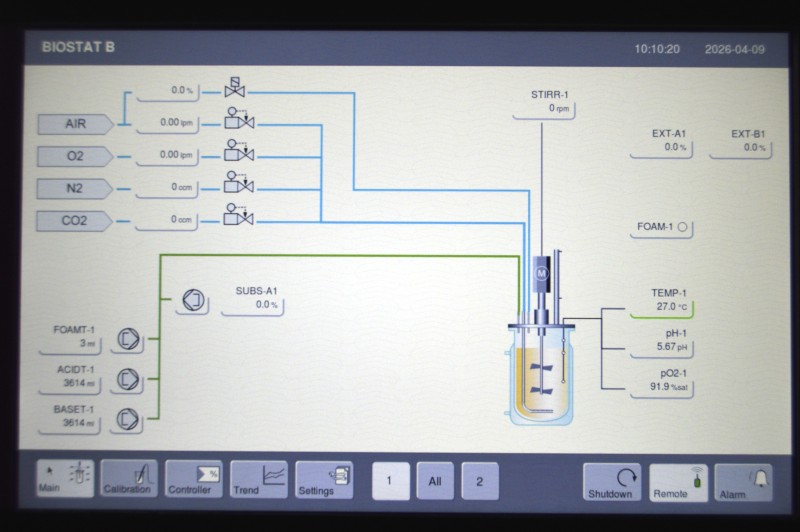
Task: Select the CO2 flow control valve icon
Action: tap(239, 215)
